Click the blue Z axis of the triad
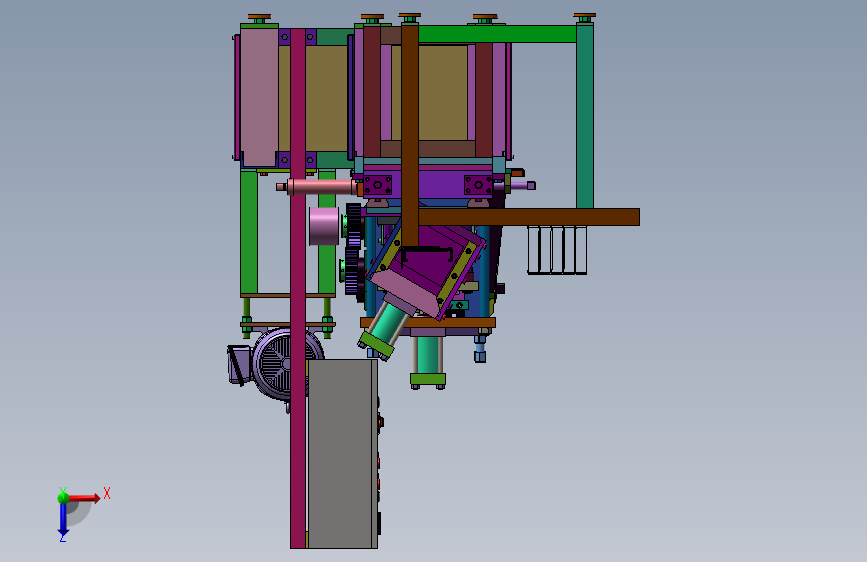The height and width of the screenshot is (562, 867). pyautogui.click(x=63, y=519)
